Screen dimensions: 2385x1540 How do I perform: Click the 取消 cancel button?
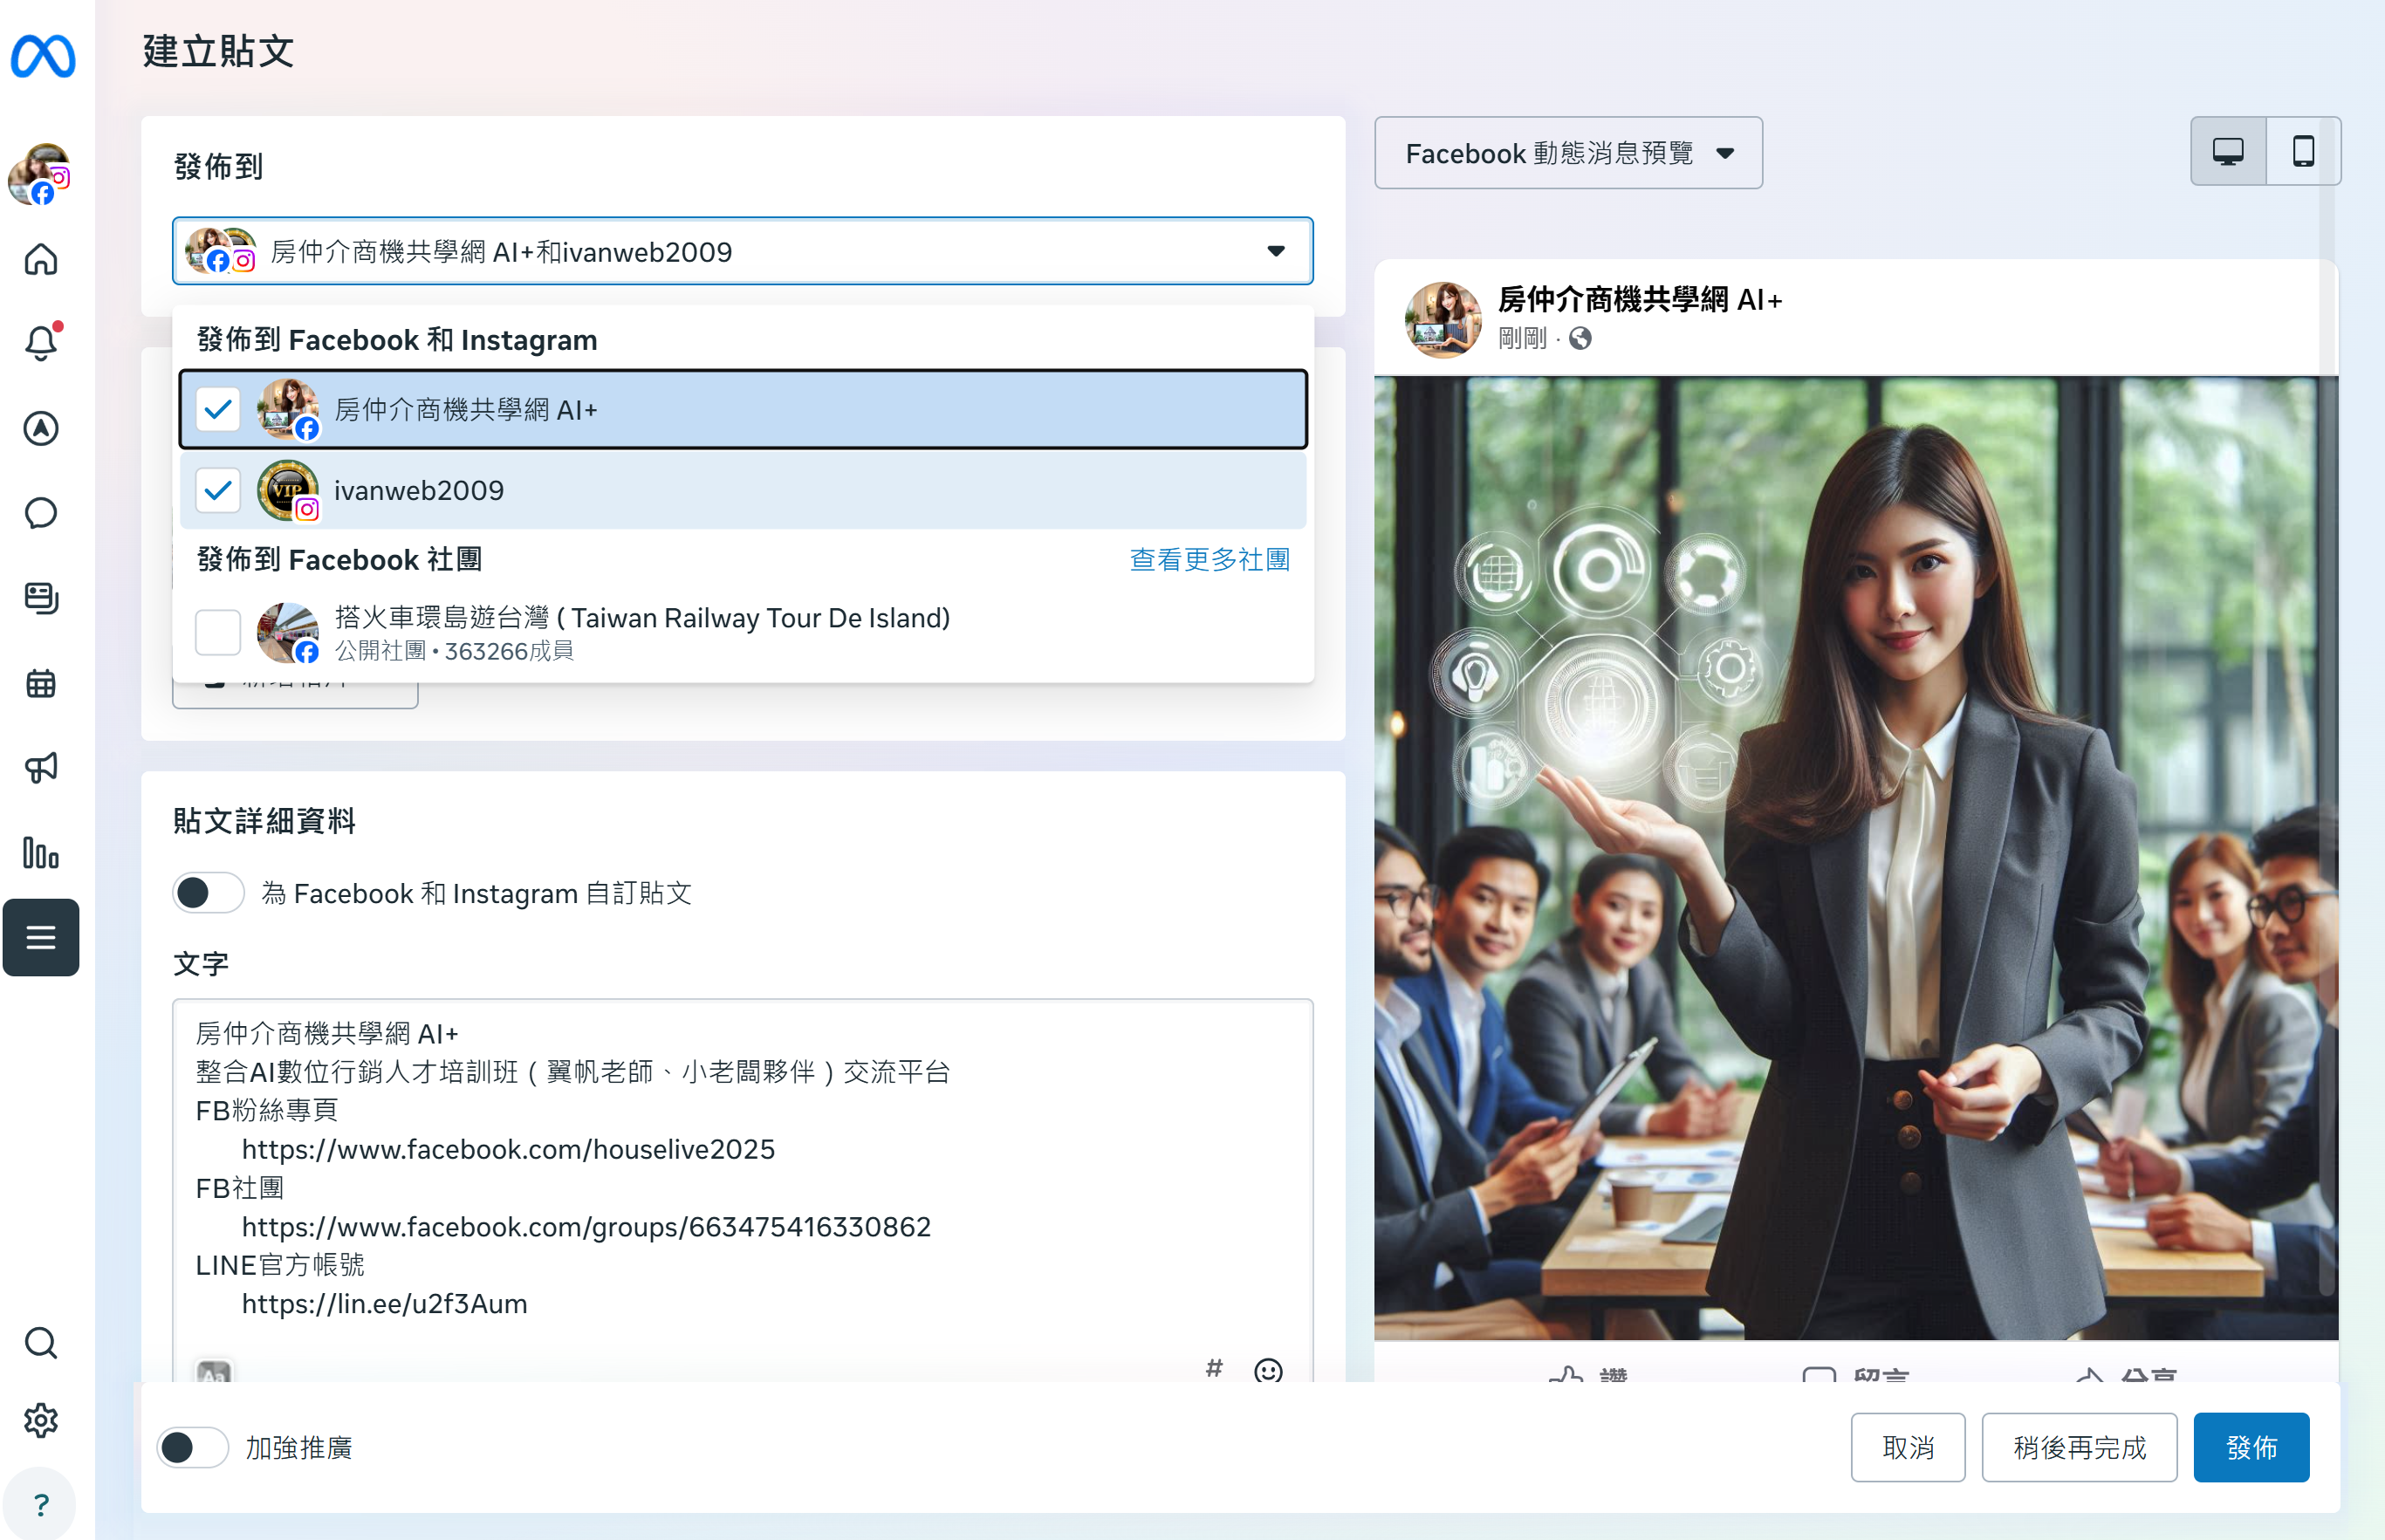(x=1908, y=1447)
